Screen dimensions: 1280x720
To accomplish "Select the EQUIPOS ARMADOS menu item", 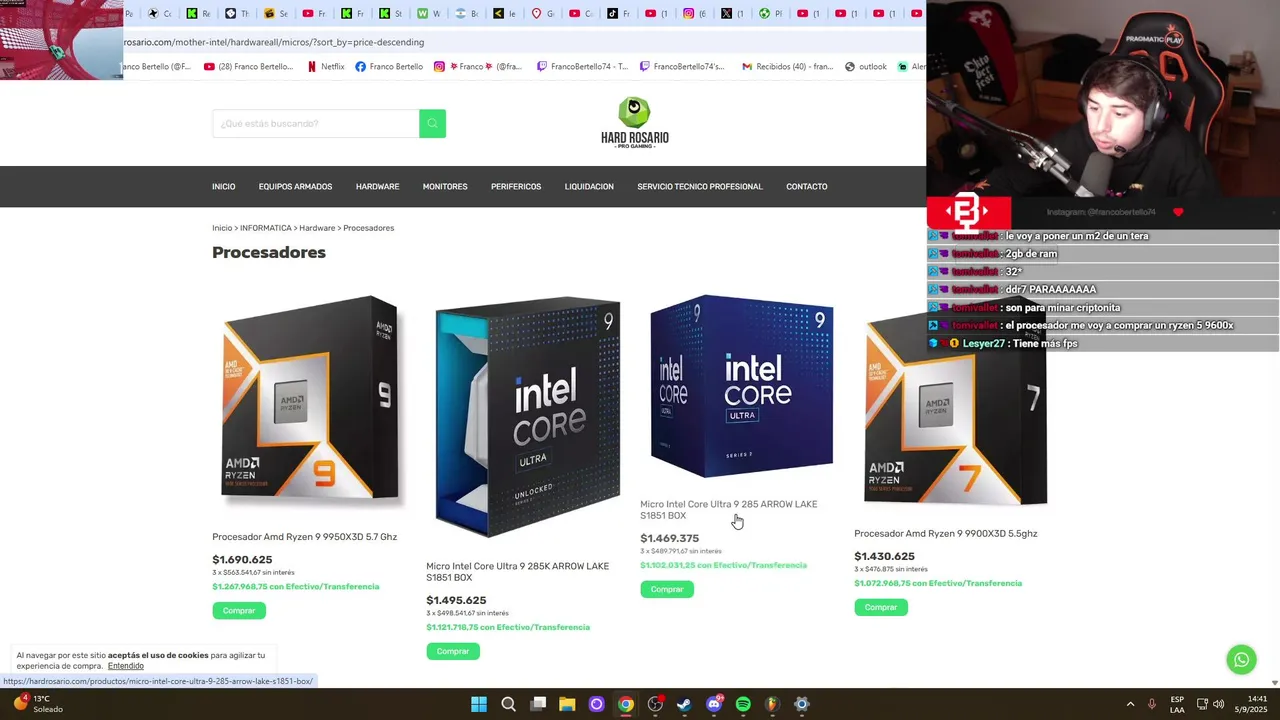I will (x=295, y=187).
